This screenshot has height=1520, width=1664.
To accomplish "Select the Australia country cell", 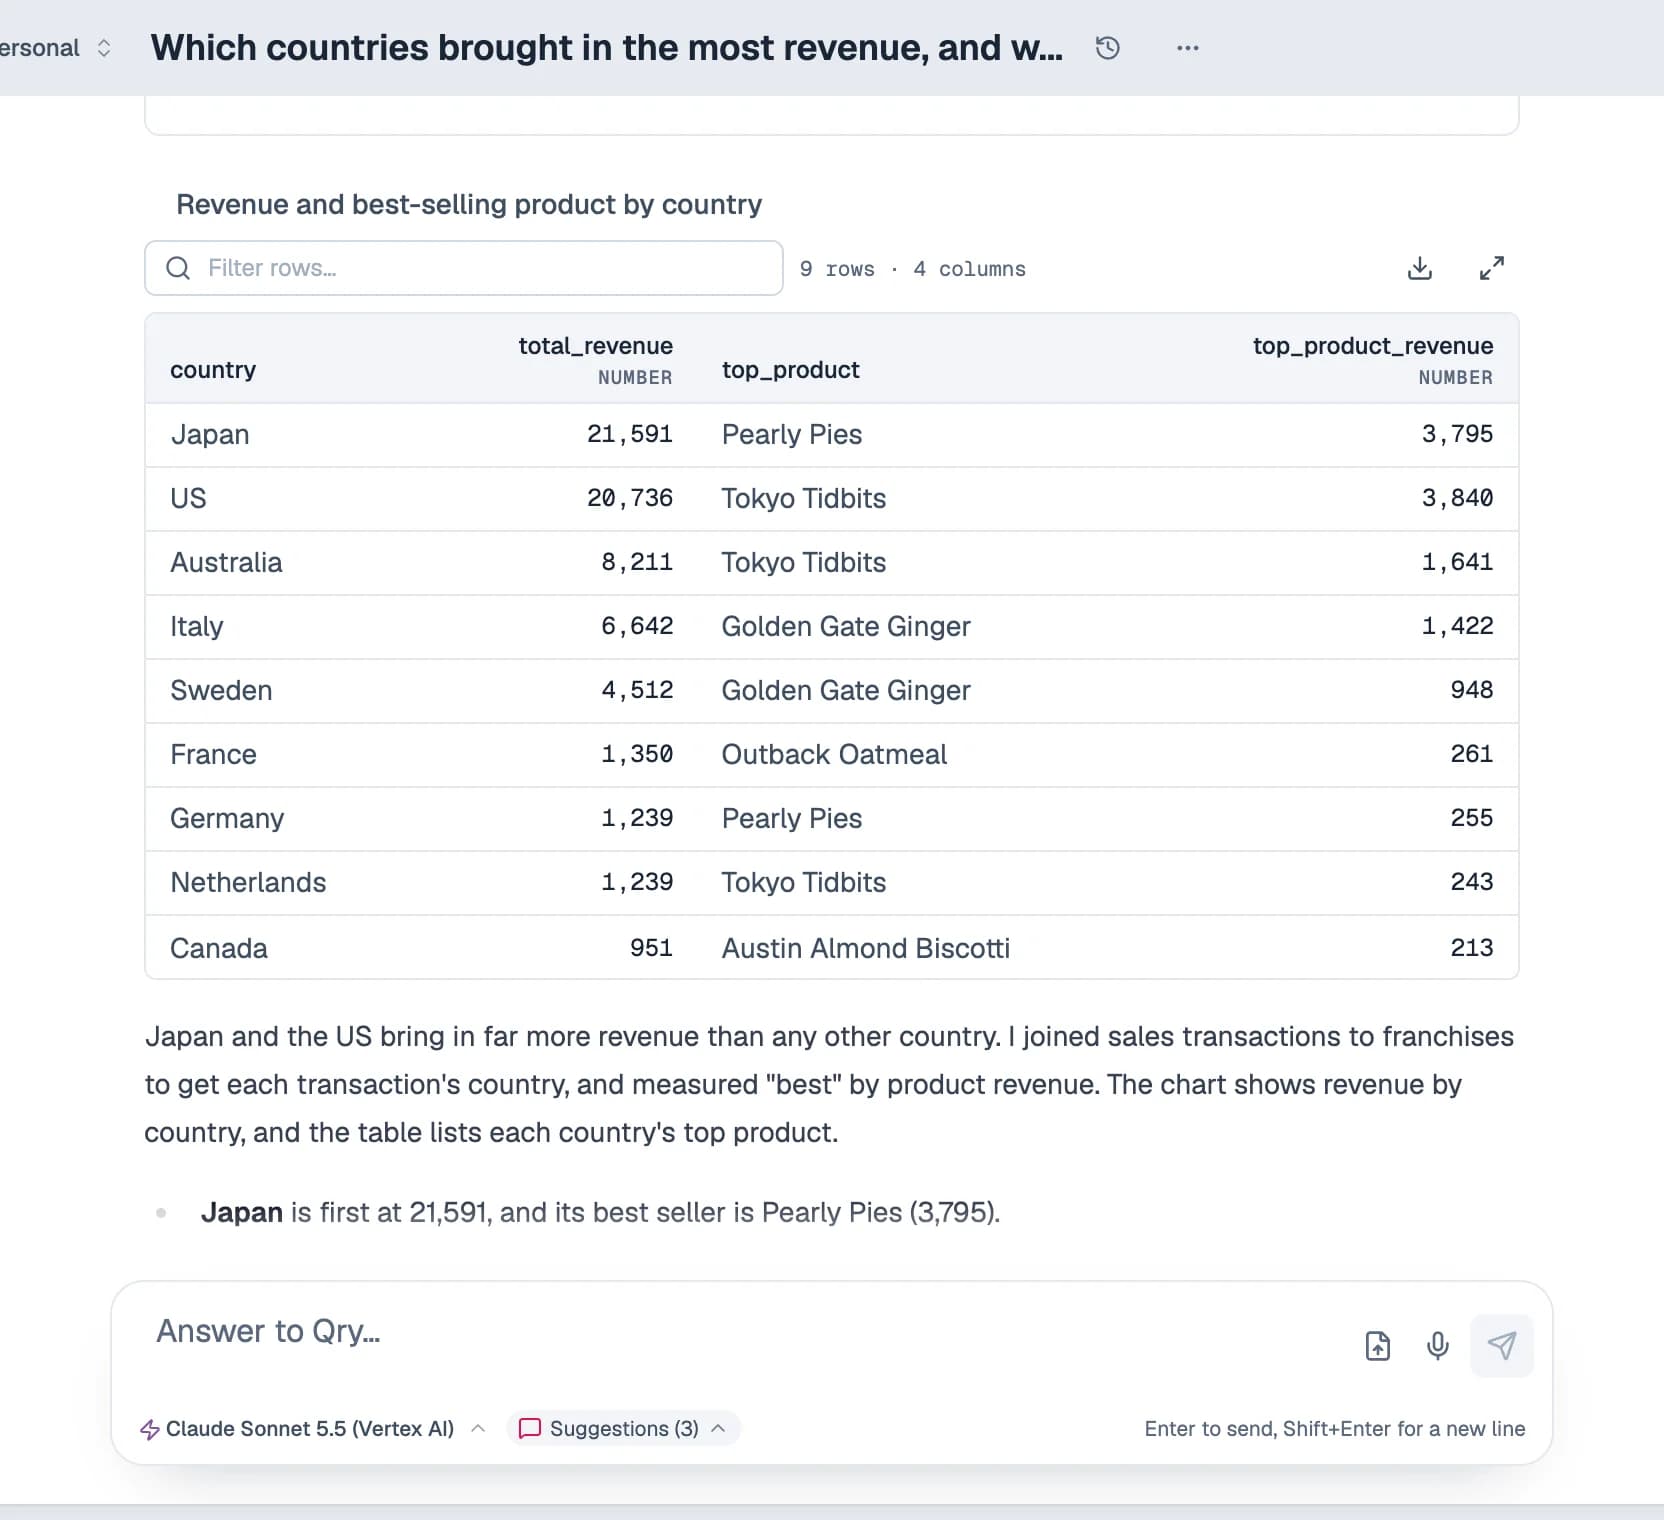I will pos(226,563).
